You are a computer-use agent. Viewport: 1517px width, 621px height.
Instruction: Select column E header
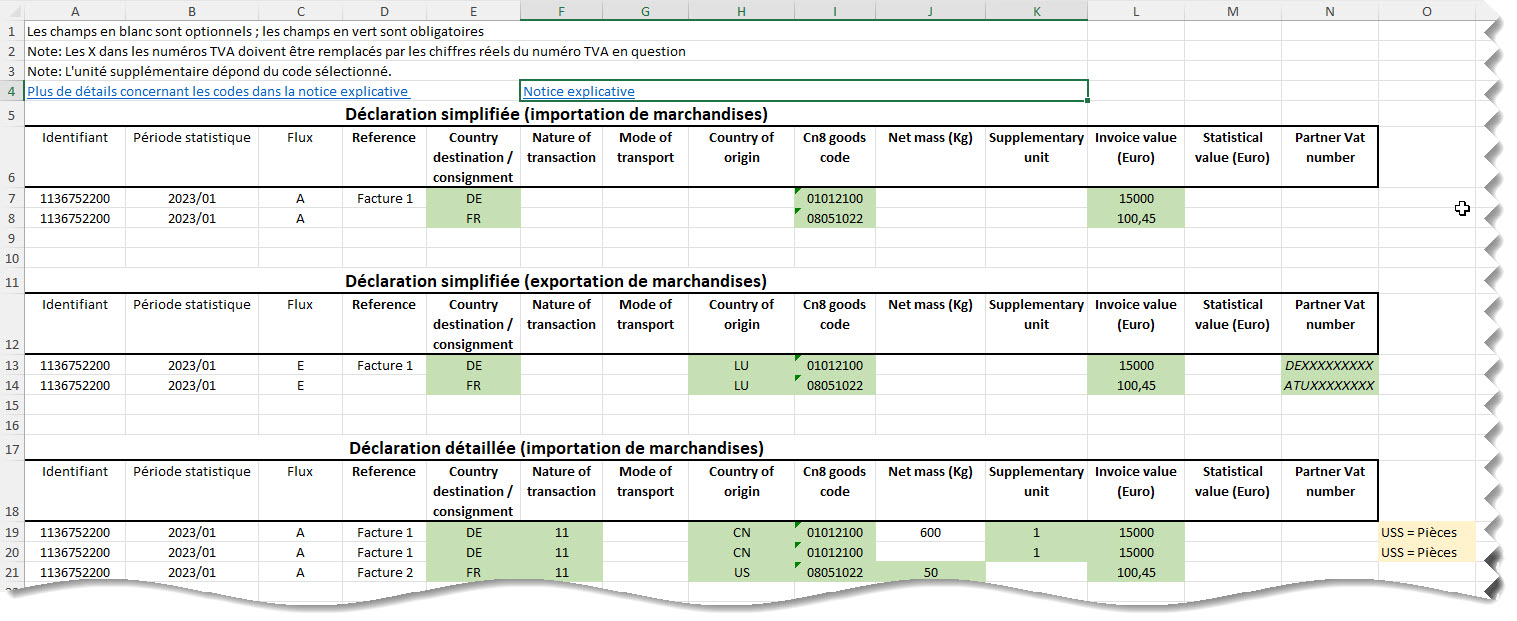(472, 11)
